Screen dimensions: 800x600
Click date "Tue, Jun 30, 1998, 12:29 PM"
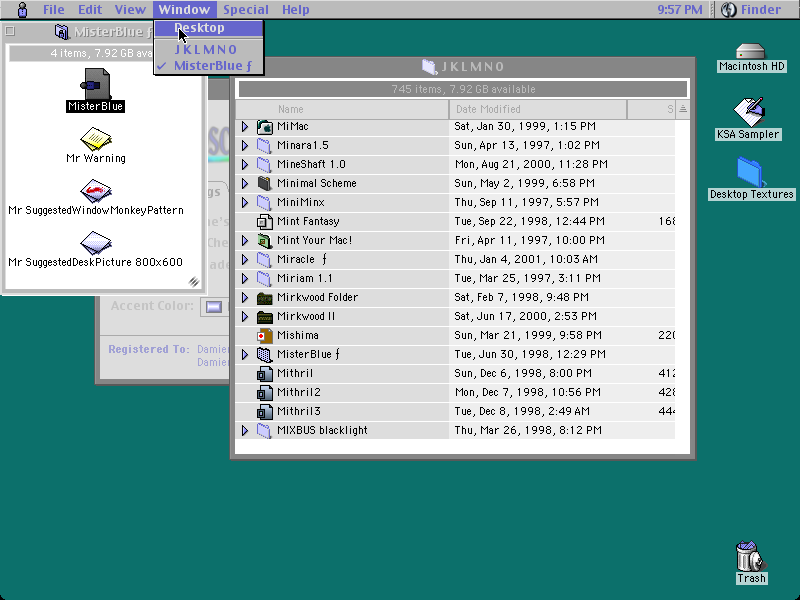[x=530, y=354]
